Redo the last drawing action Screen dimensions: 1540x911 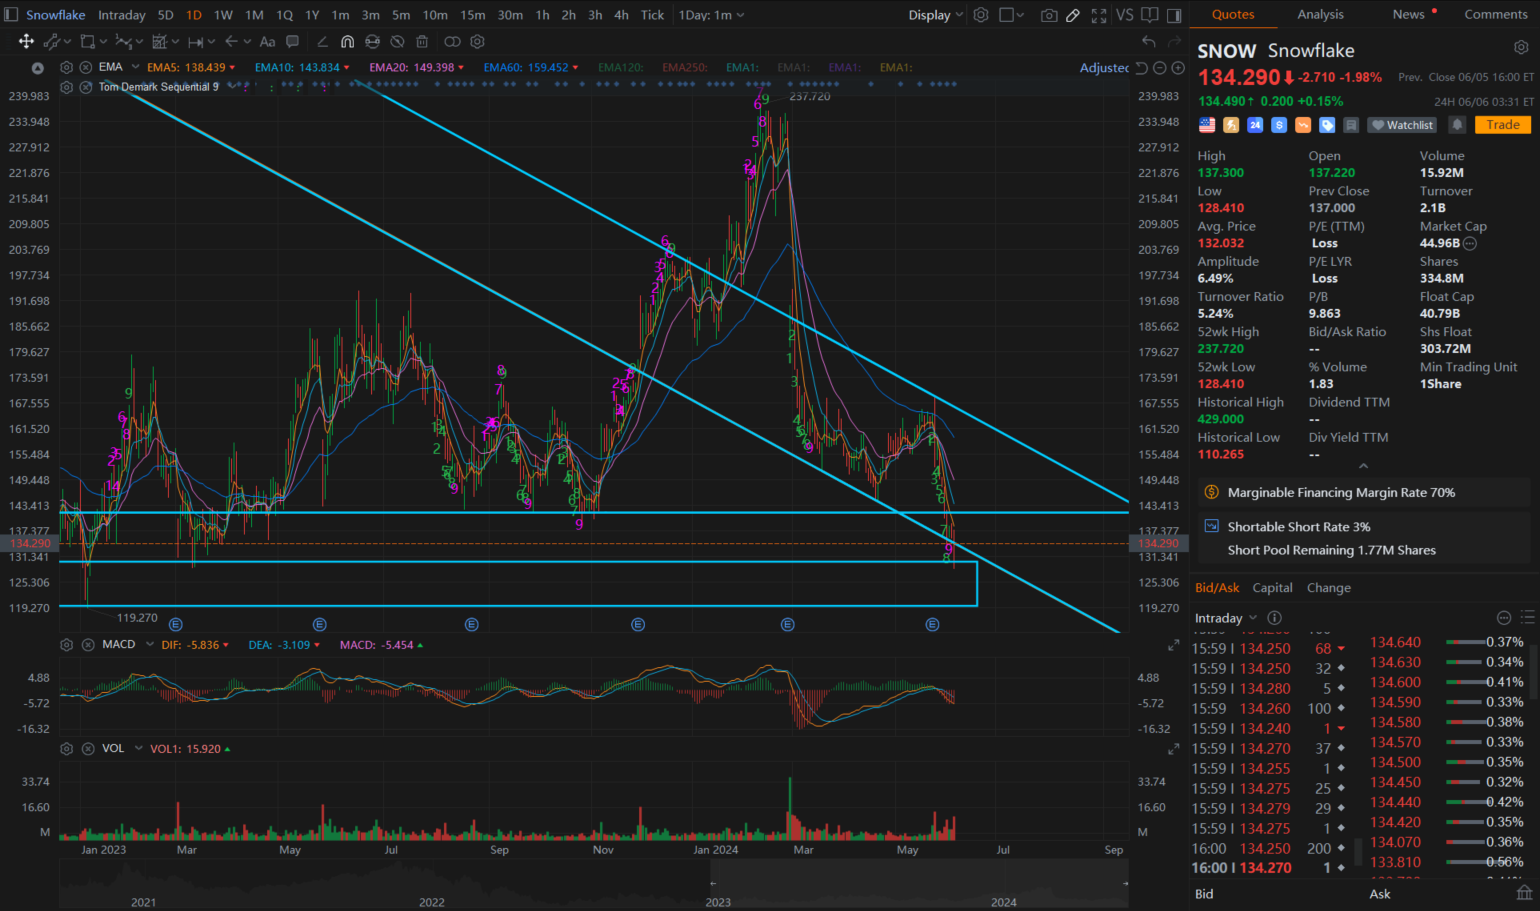tap(1176, 41)
